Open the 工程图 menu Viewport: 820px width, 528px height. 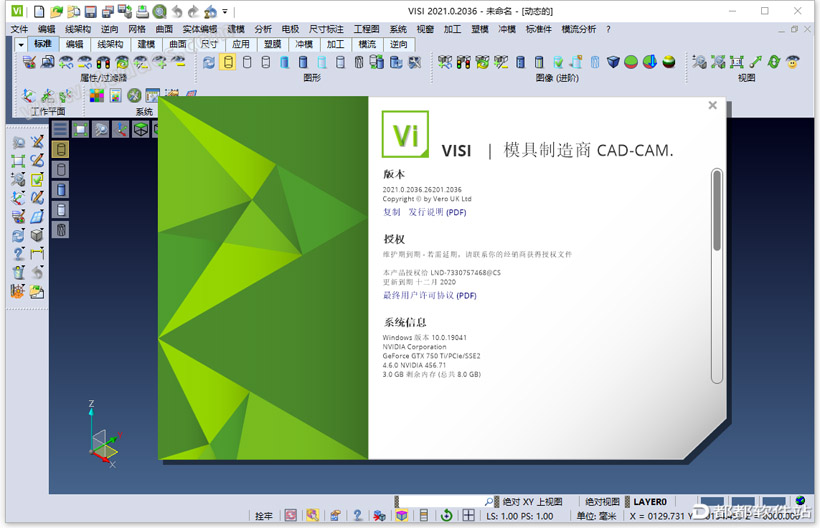point(366,29)
